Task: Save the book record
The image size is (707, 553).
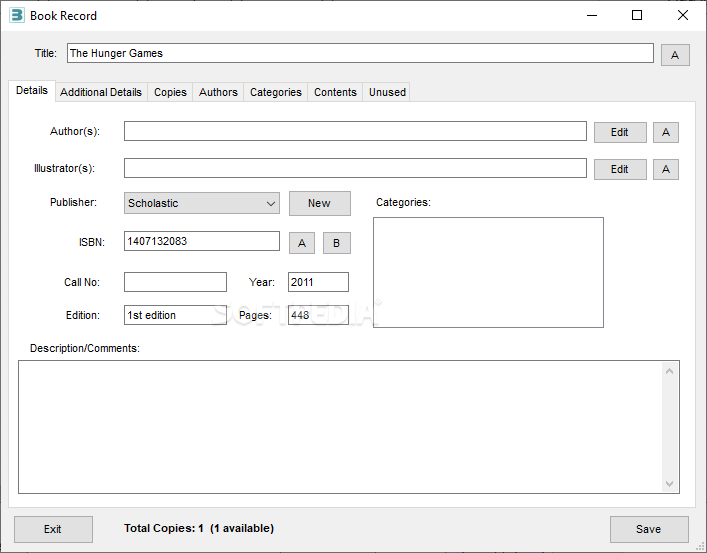Action: click(x=649, y=529)
